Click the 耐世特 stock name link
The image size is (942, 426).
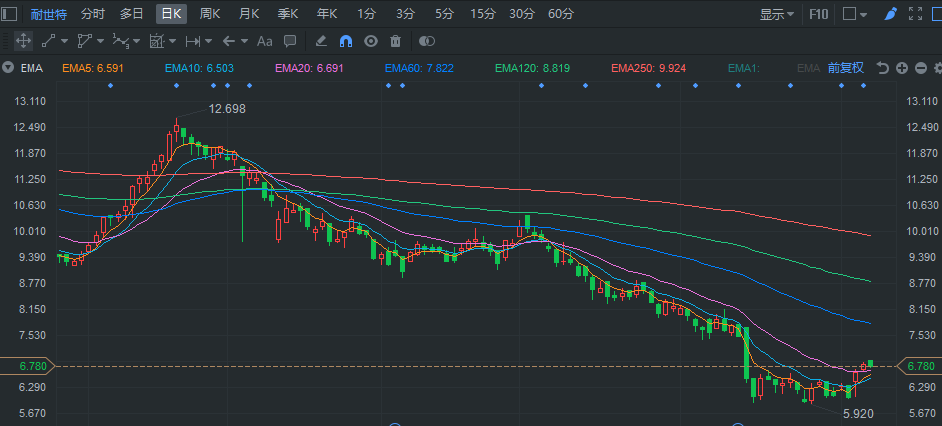[x=49, y=14]
